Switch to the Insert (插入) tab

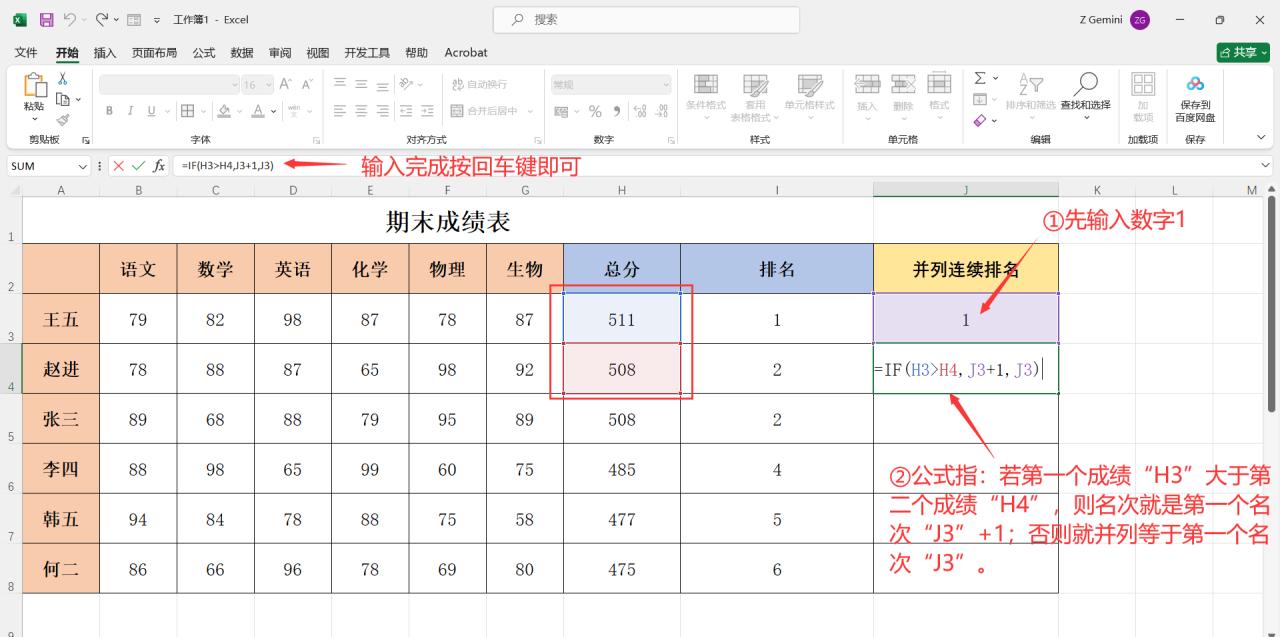tap(105, 52)
